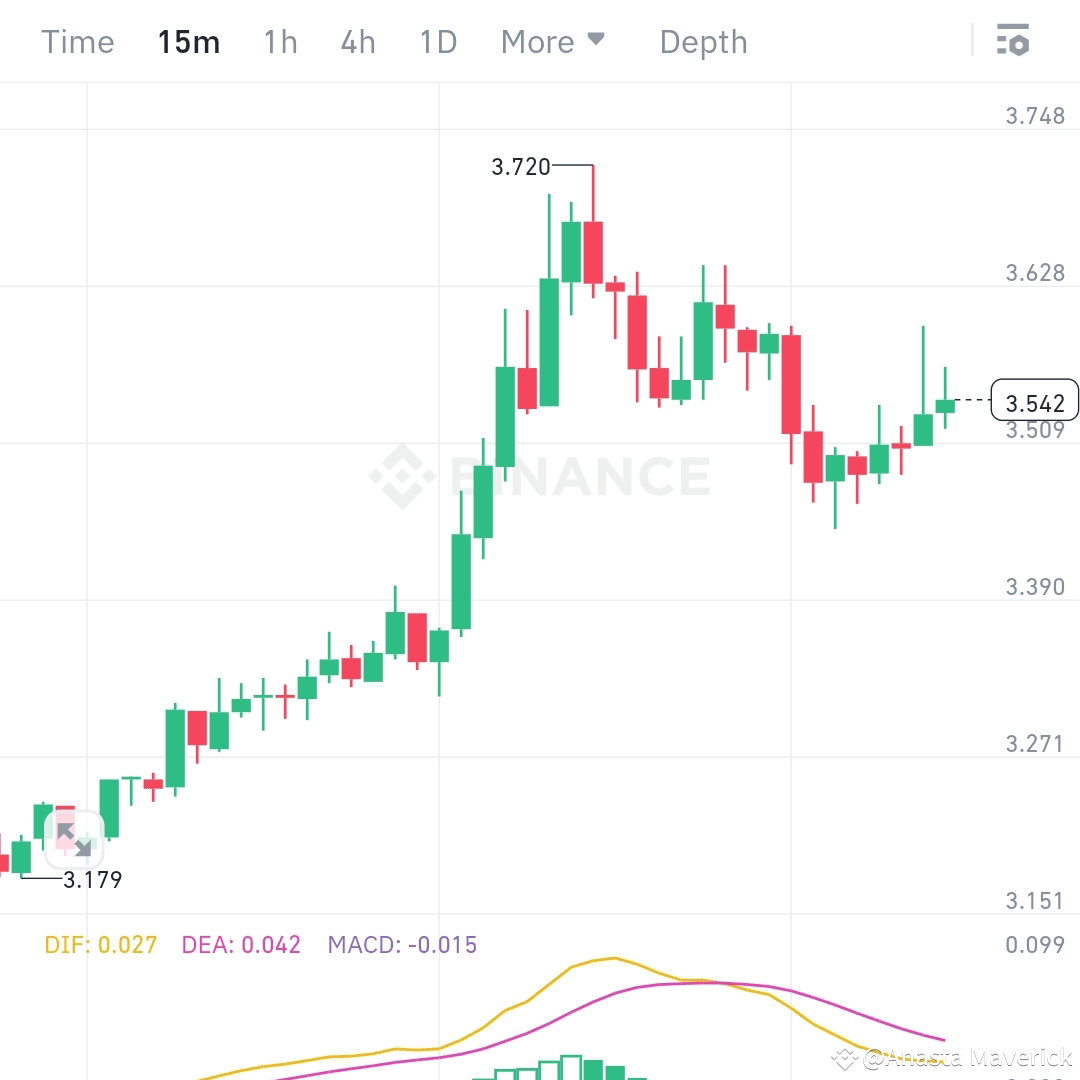Select the 1D timeframe tab
The height and width of the screenshot is (1080, 1080).
point(437,41)
